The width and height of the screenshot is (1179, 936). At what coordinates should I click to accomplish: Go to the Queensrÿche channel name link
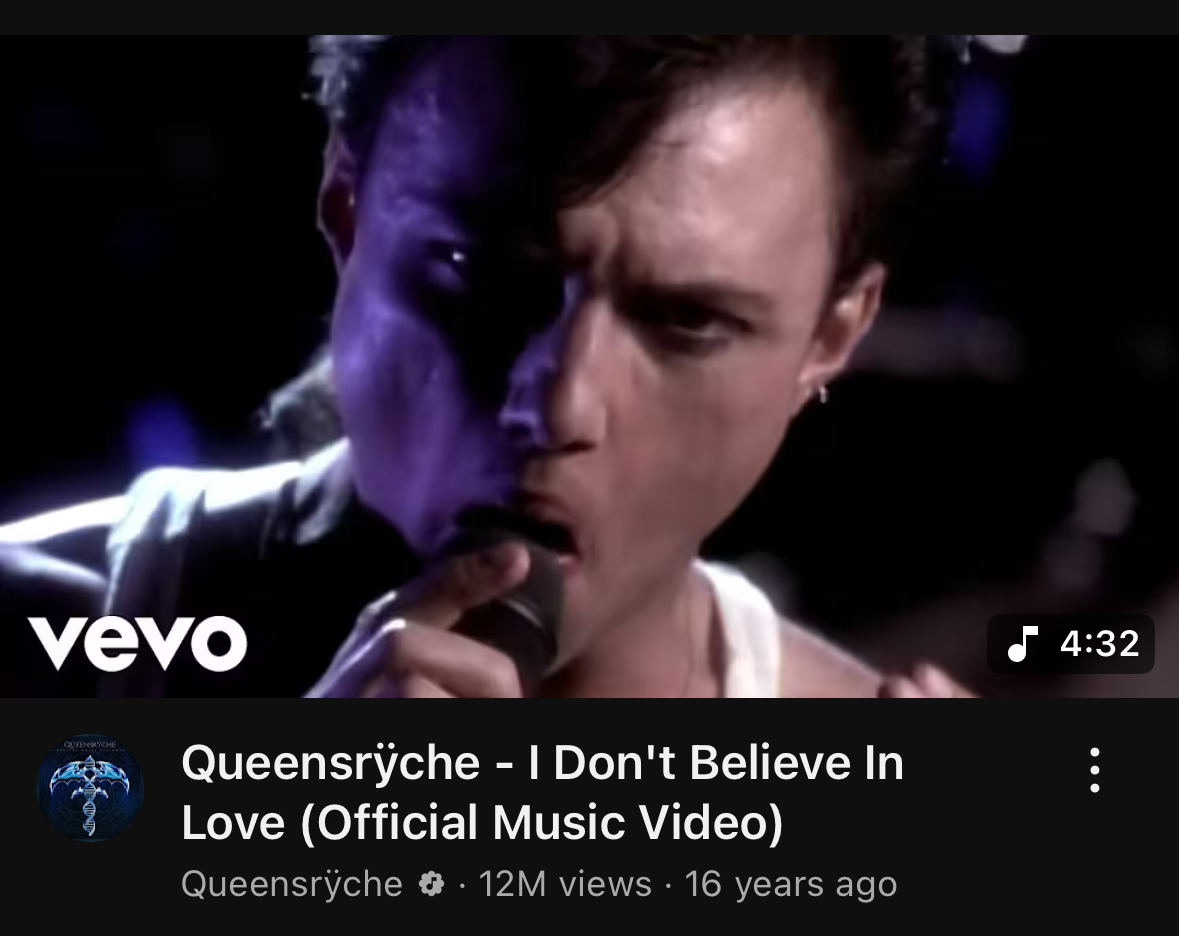click(292, 884)
